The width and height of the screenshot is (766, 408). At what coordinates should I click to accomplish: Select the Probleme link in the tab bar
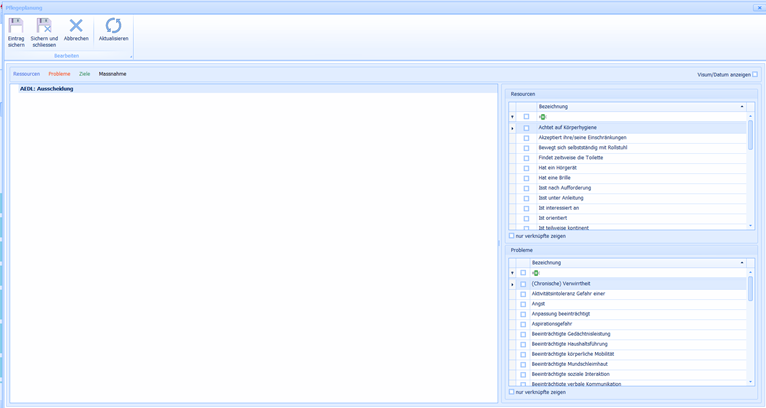(59, 74)
